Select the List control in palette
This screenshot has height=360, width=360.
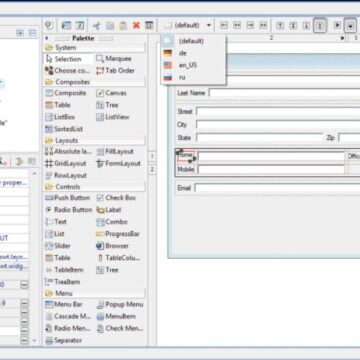55,234
